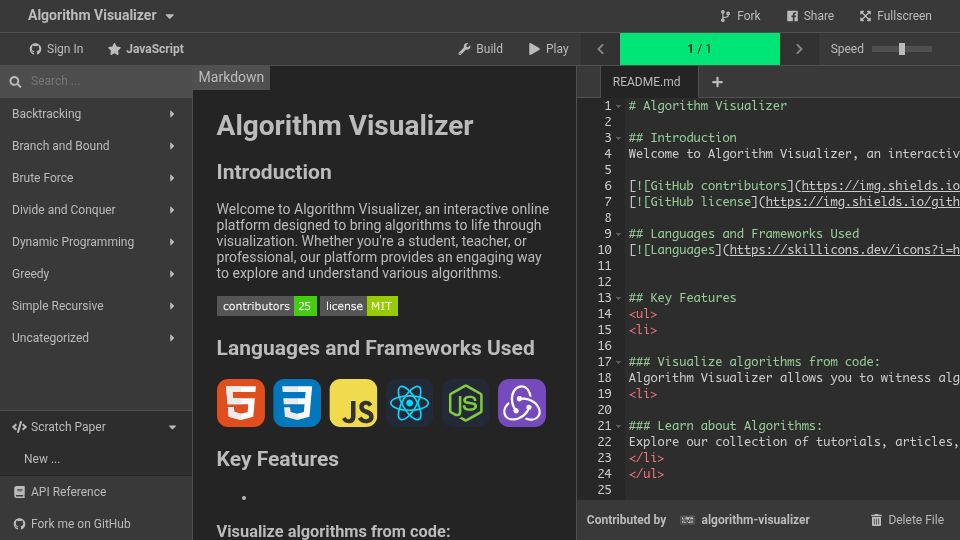Expand the Simple Recursive category

(96, 306)
